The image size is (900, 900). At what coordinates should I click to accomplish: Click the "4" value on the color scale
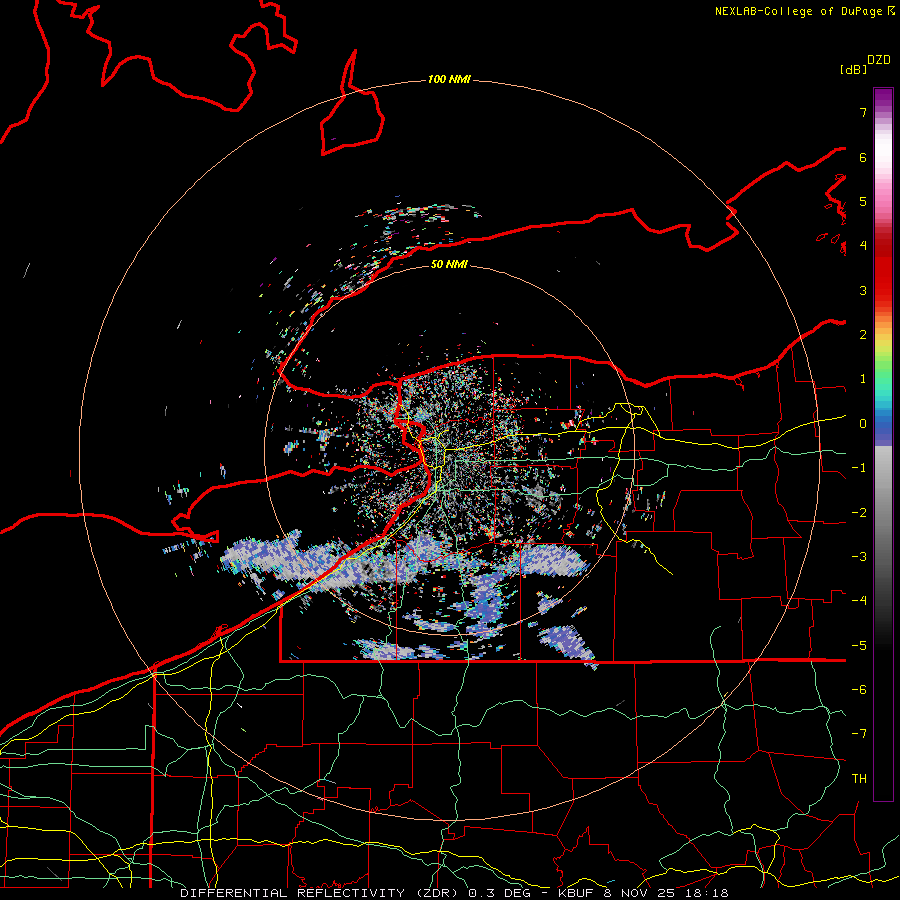(x=863, y=246)
